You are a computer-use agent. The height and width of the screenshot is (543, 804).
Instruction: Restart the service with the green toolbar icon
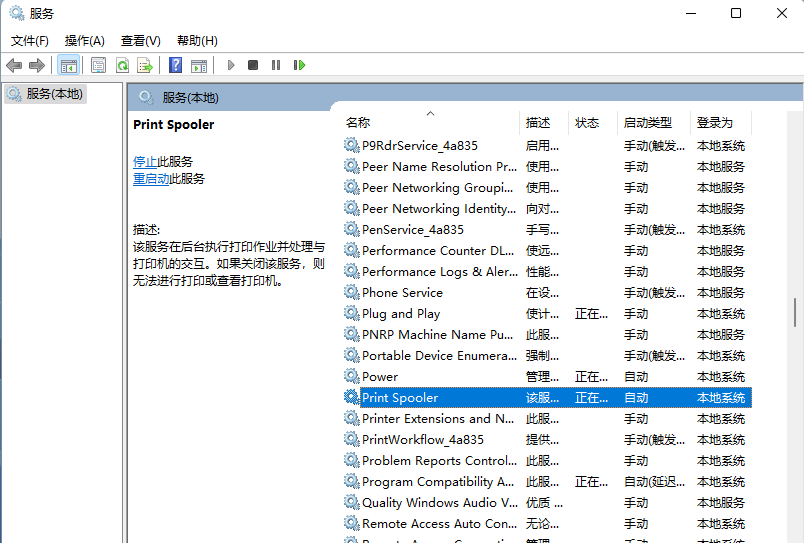(299, 65)
